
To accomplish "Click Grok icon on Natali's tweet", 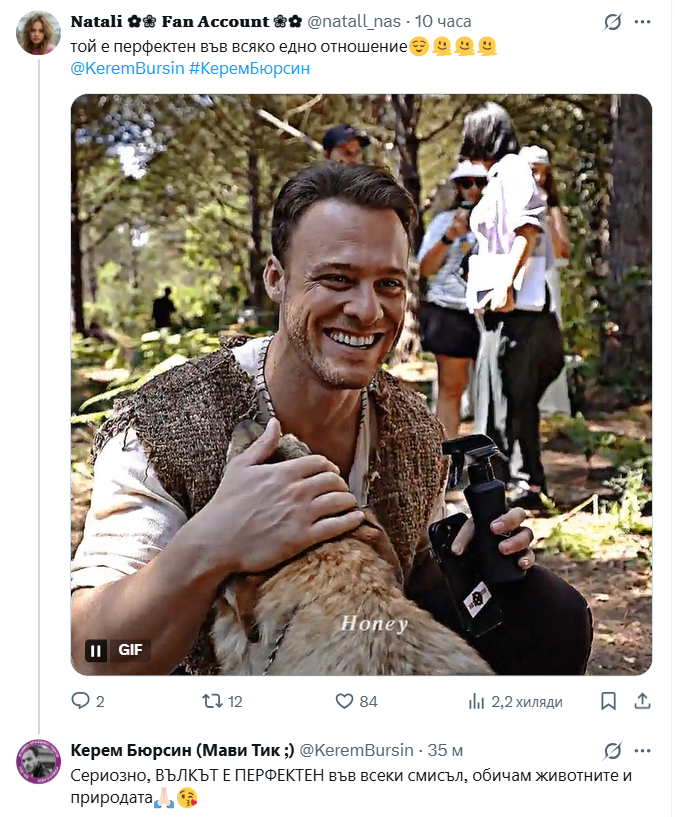I will 612,22.
